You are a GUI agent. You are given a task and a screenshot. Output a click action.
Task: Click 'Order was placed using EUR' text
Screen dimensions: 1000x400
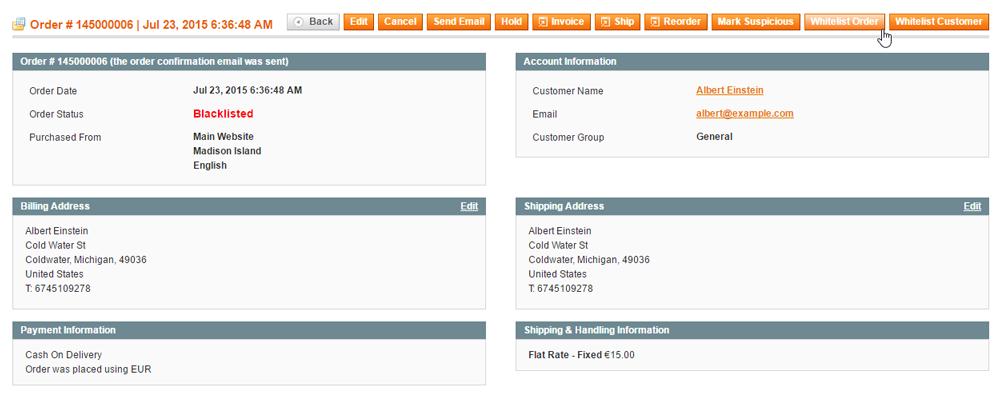tap(88, 369)
